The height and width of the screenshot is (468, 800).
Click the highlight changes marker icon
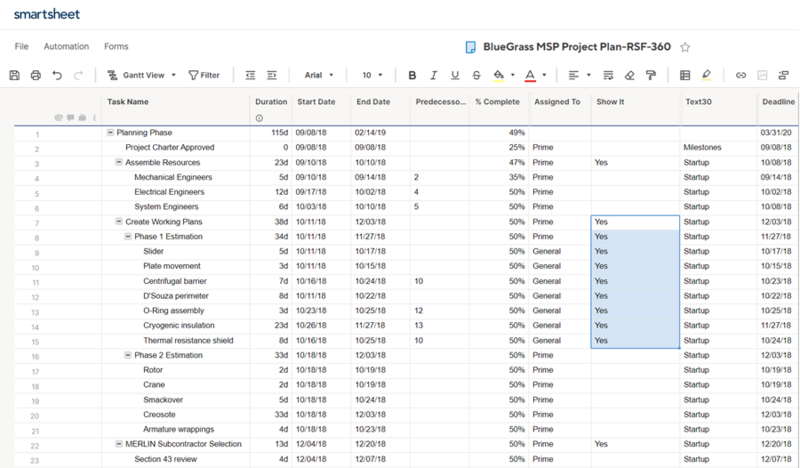pos(706,75)
